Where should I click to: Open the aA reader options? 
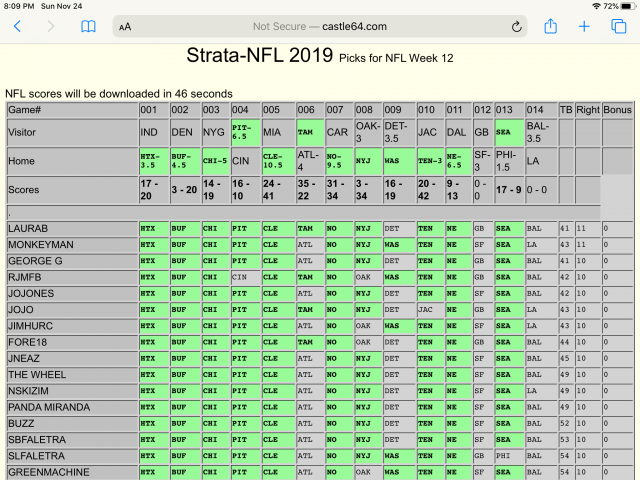(125, 28)
